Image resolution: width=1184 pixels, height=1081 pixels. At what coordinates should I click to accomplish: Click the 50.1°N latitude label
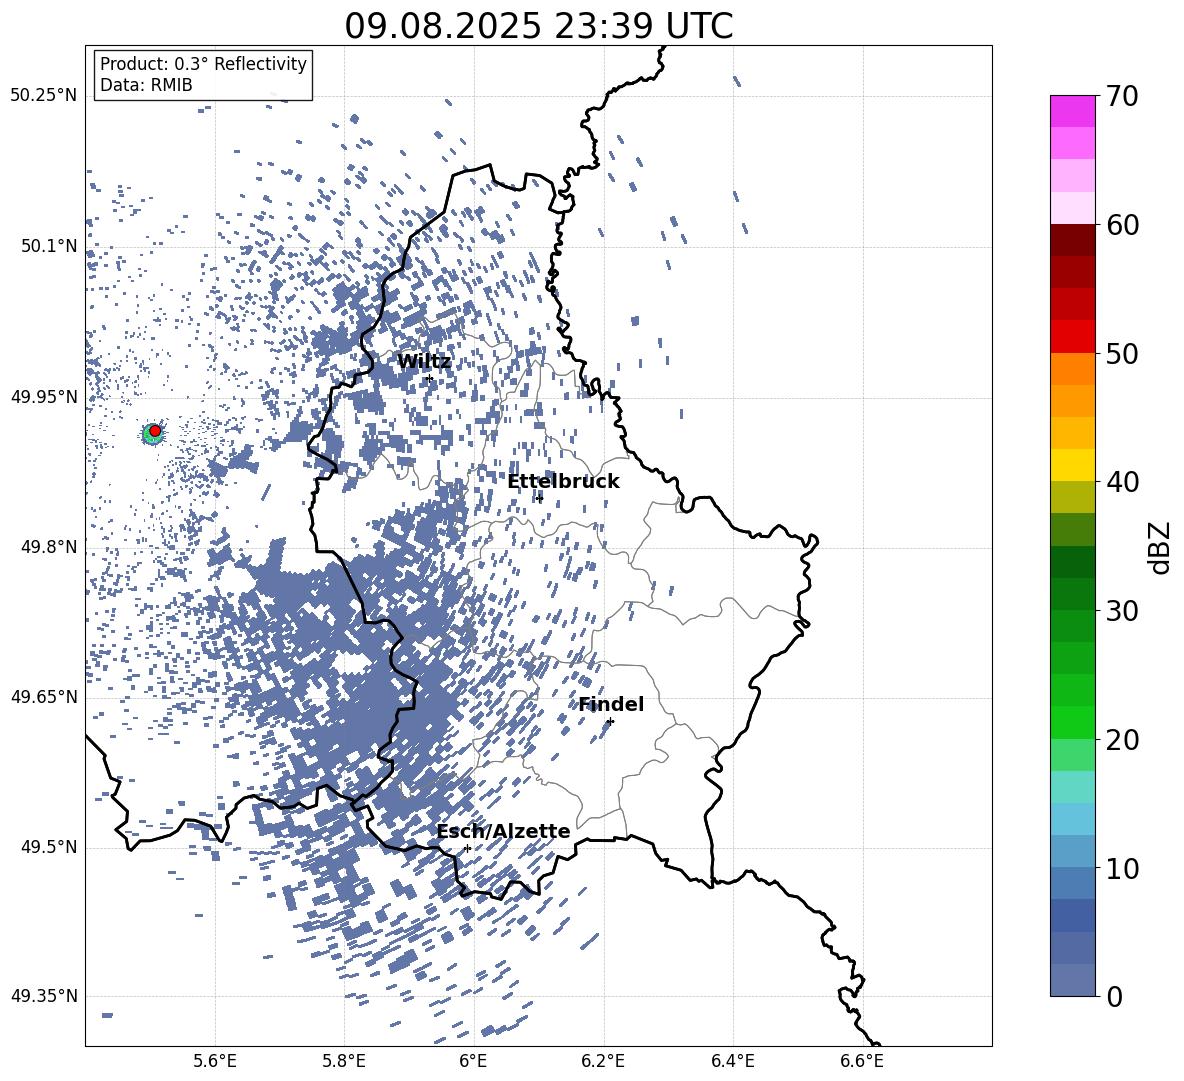(48, 247)
